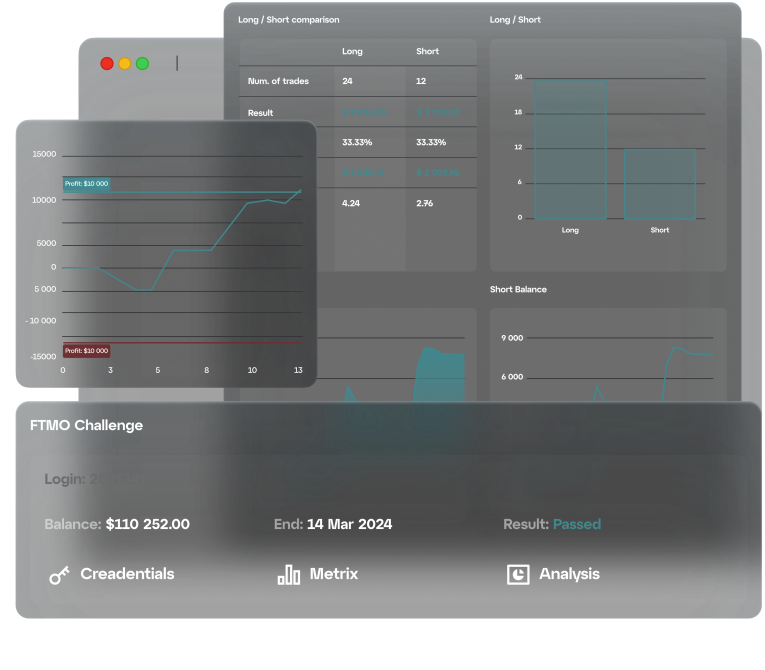Viewport: 765px width, 670px height.
Task: Select the Short column header in table
Action: [x=427, y=51]
